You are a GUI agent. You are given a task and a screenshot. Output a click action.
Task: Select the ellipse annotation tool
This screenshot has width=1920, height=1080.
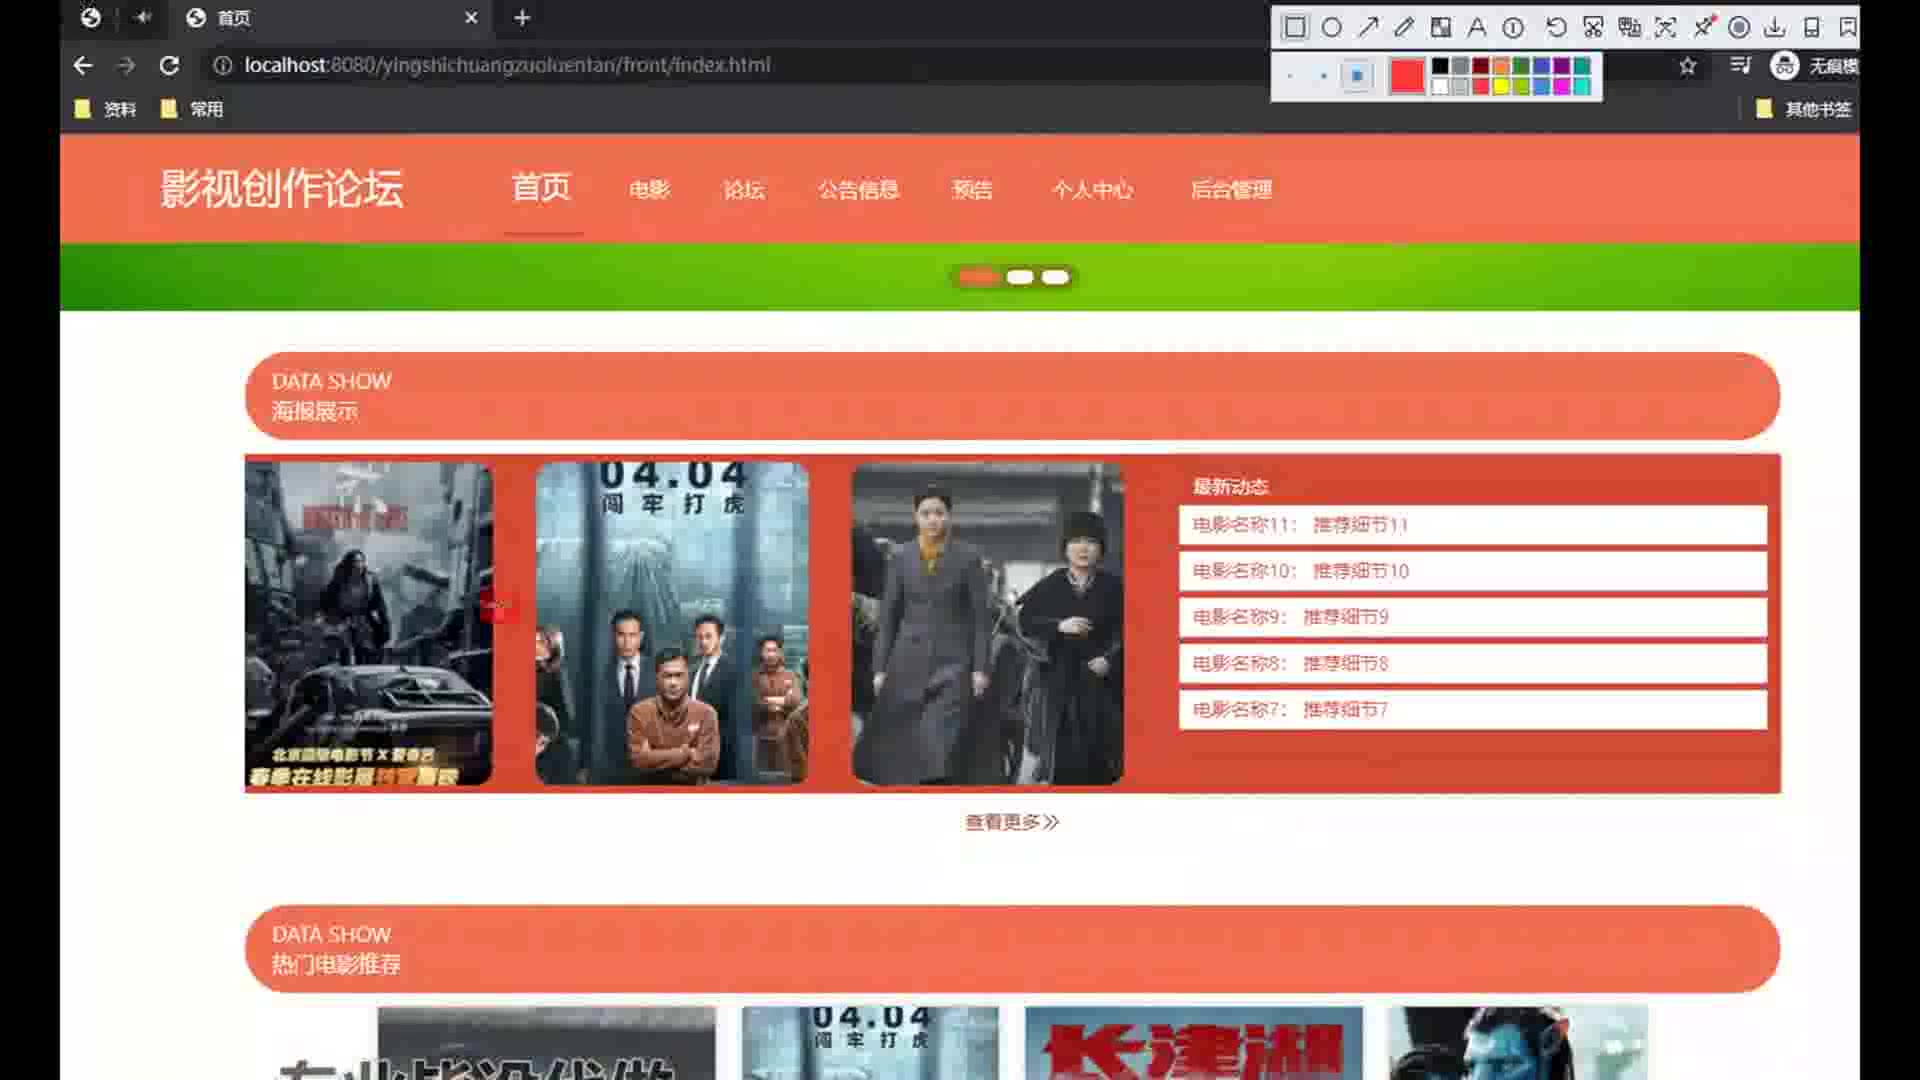(x=1331, y=27)
